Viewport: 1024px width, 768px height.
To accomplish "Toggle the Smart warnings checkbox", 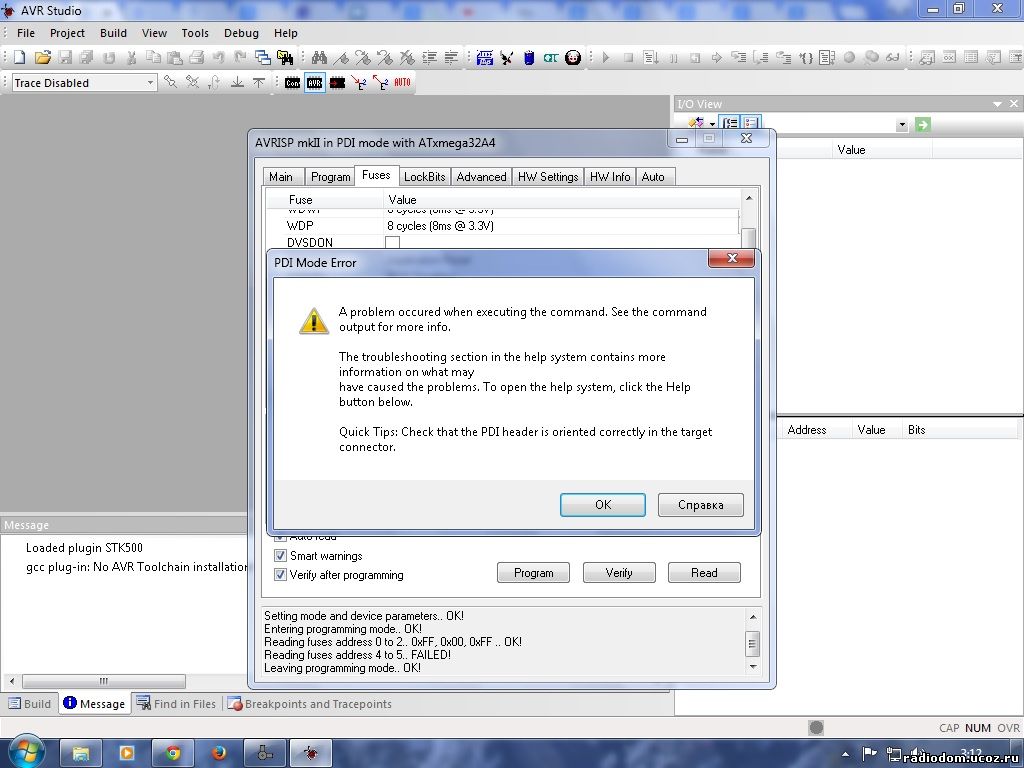I will click(x=280, y=556).
